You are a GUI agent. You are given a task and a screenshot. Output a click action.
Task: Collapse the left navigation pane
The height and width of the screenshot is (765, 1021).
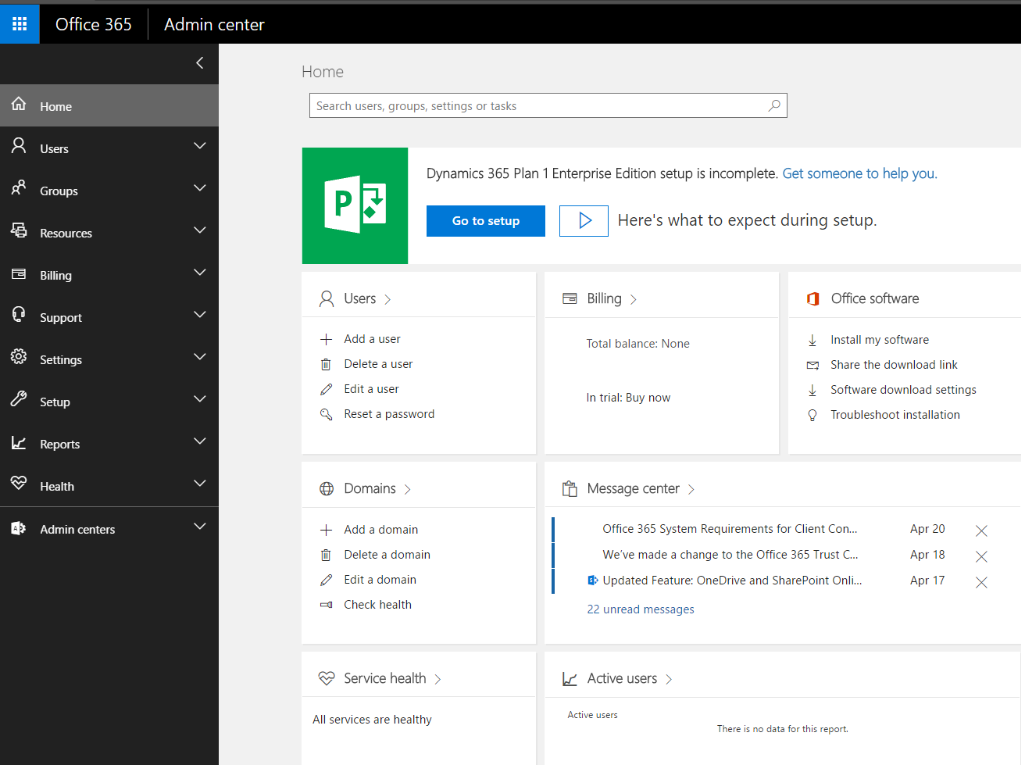point(199,63)
